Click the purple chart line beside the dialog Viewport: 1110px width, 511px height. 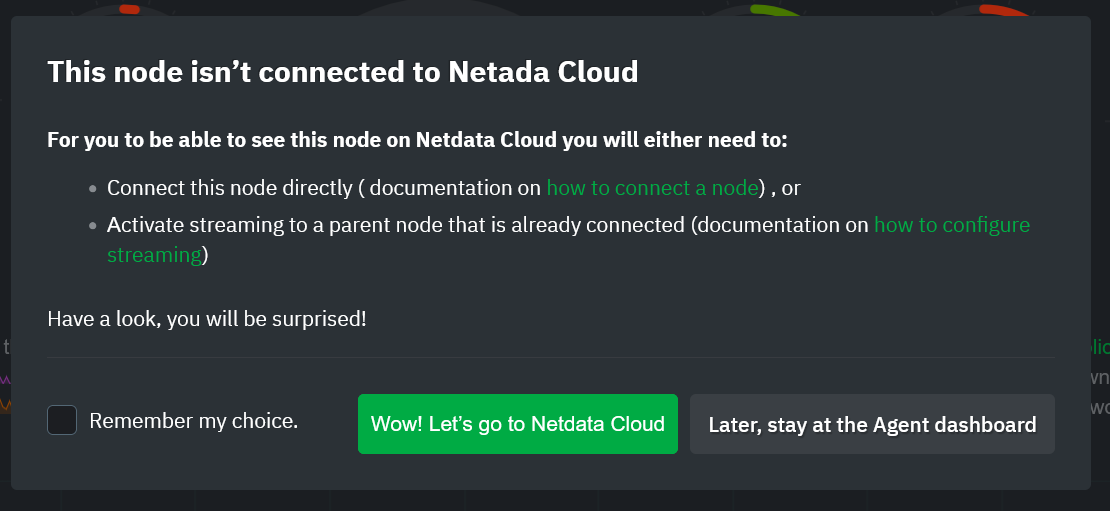(5, 379)
